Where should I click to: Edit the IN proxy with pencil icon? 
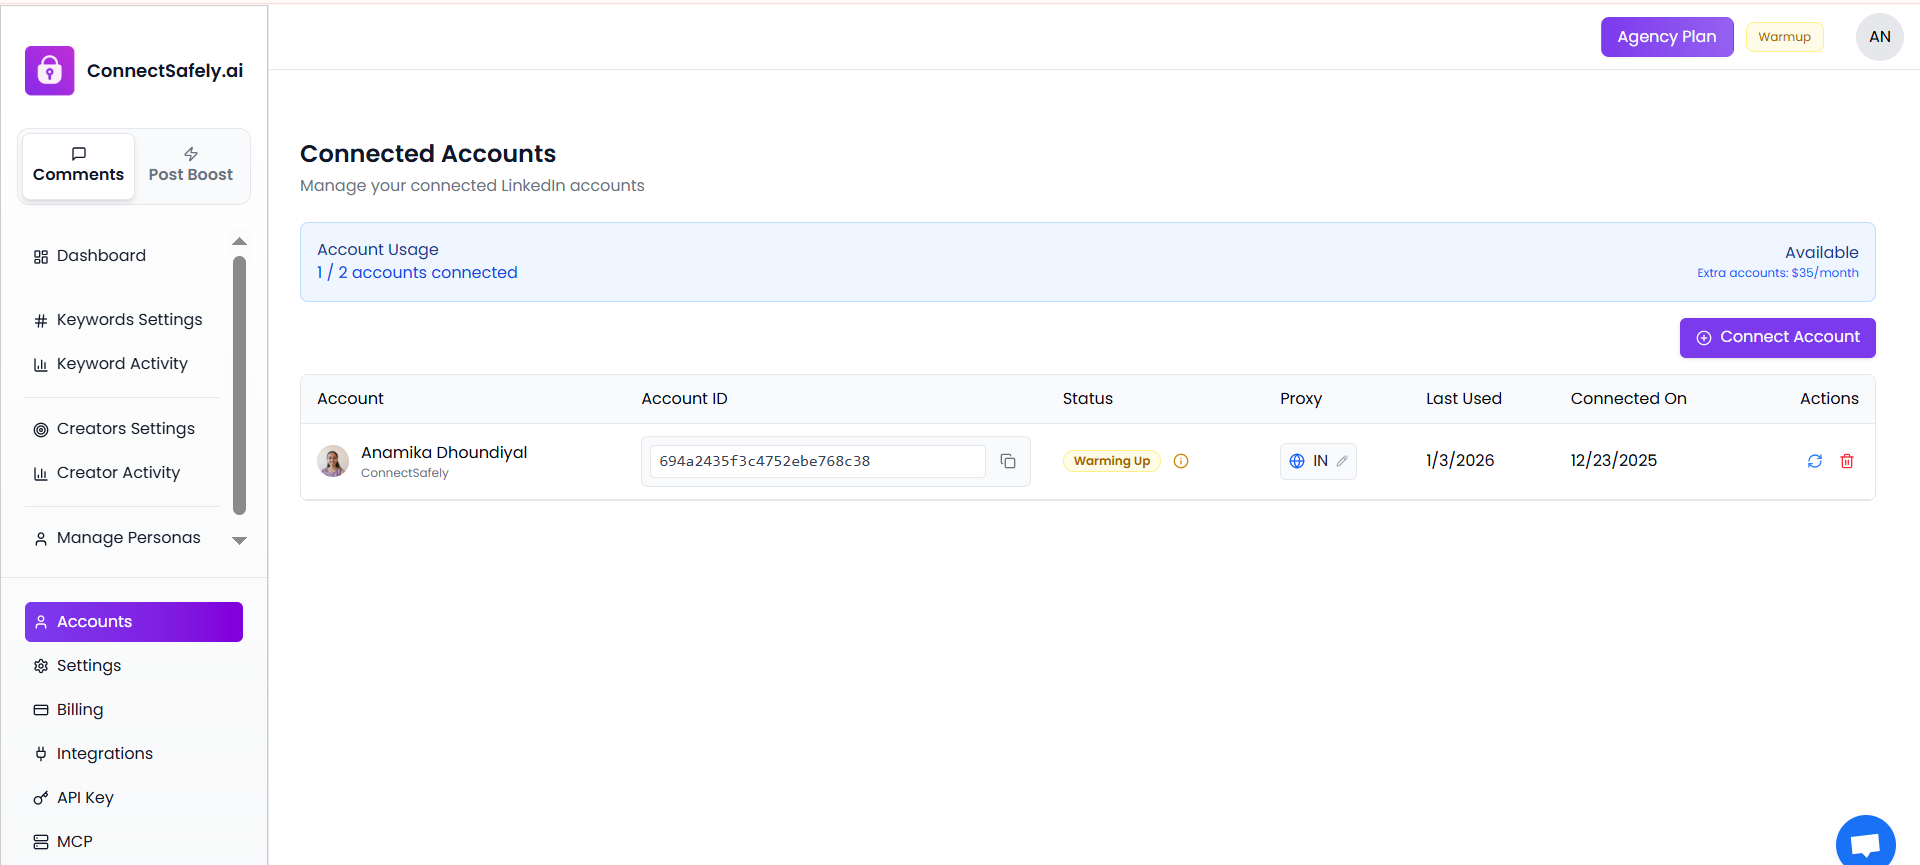1342,461
